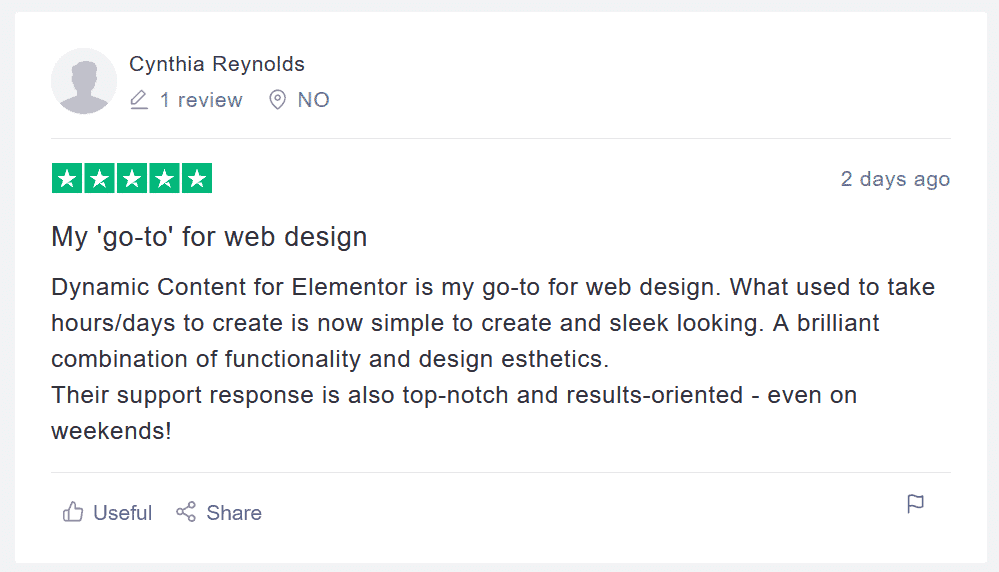Viewport: 999px width, 572px height.
Task: Click the Share button label
Action: (x=234, y=513)
